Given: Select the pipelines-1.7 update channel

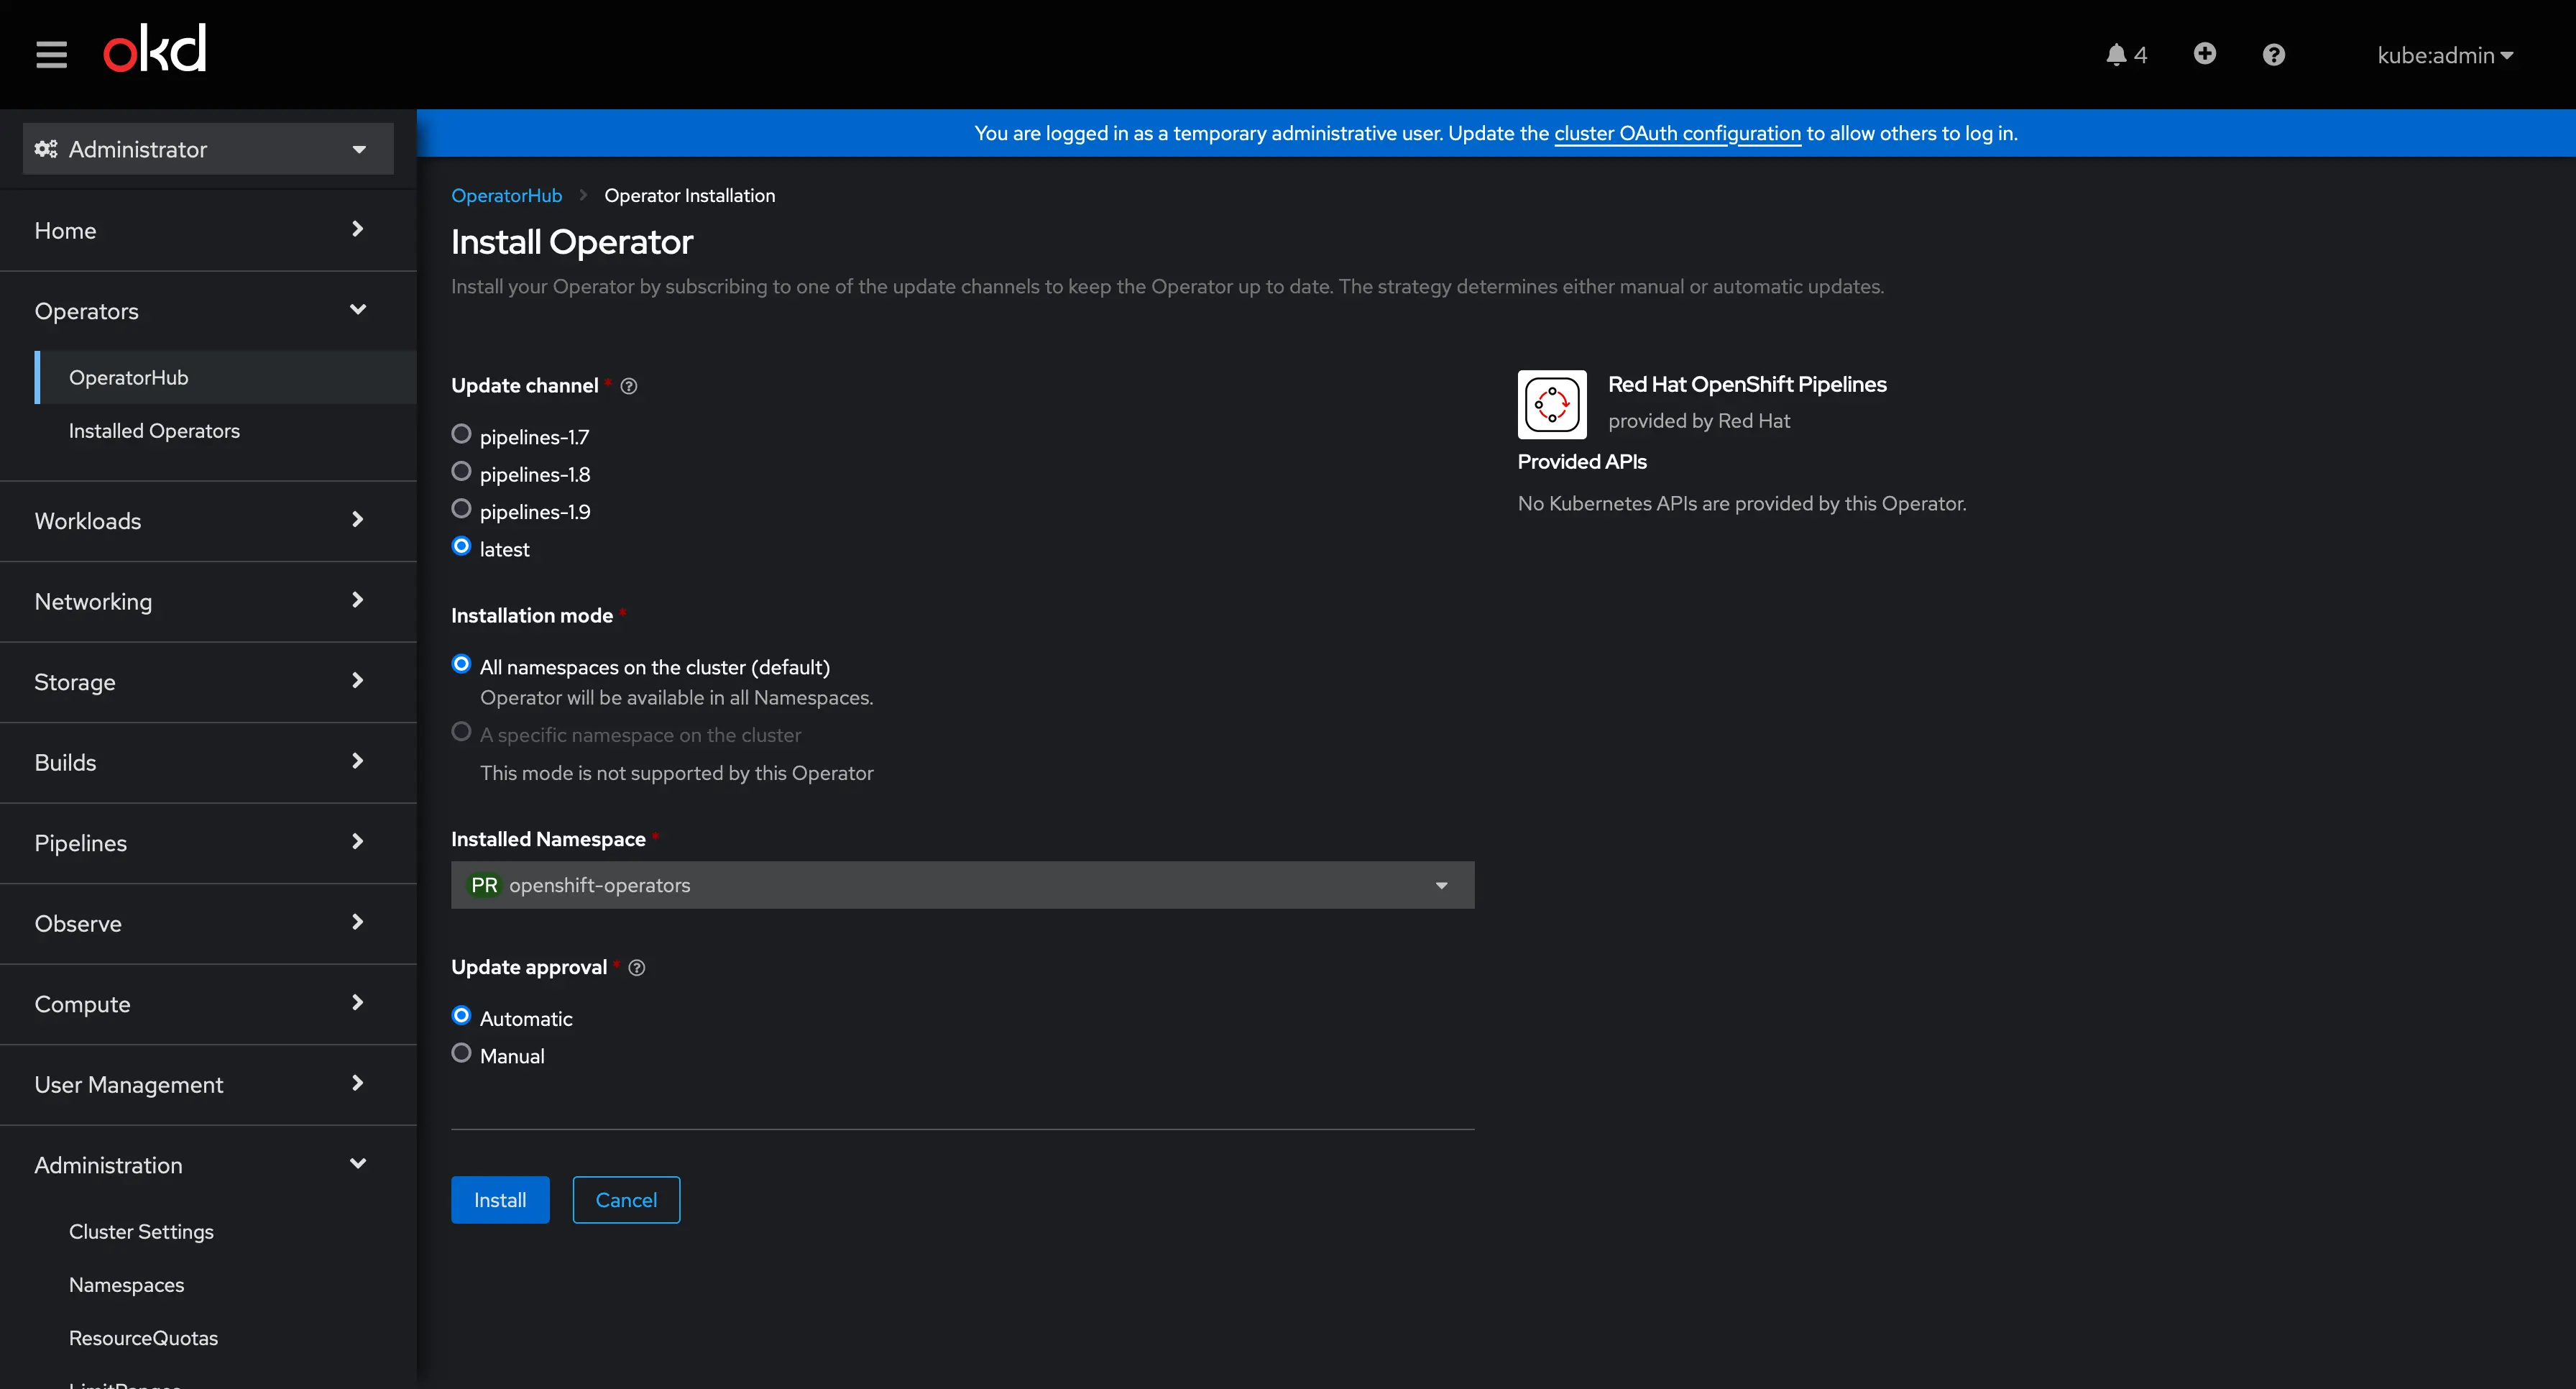Looking at the screenshot, I should tap(461, 434).
